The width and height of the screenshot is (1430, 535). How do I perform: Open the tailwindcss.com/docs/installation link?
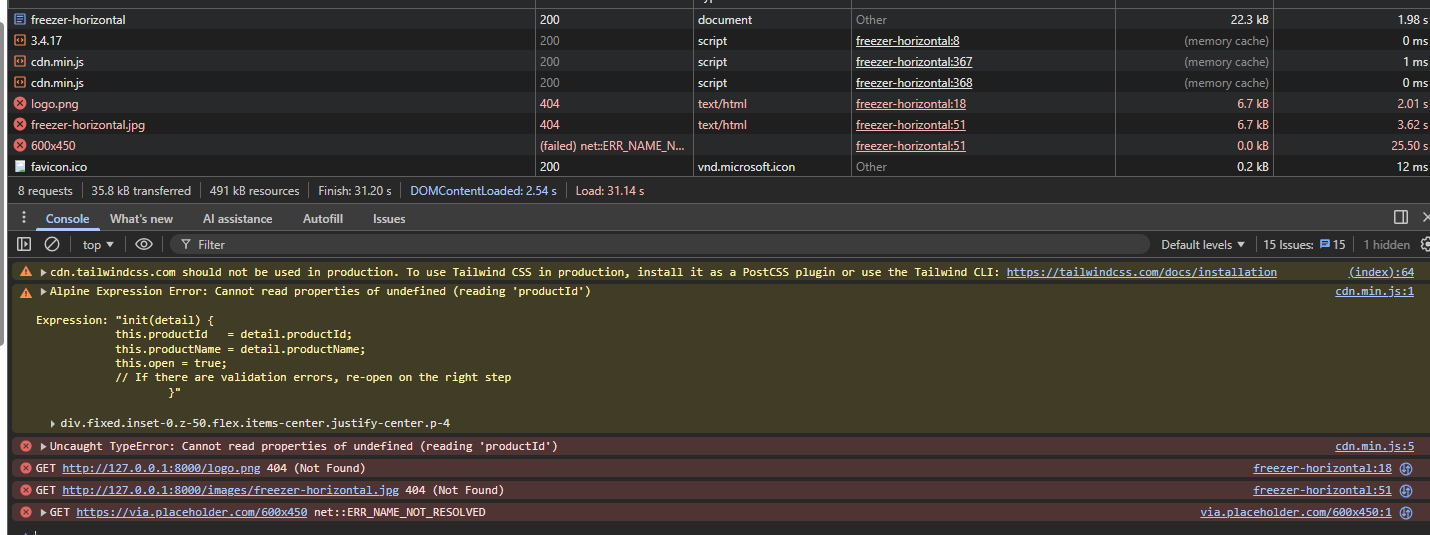click(1141, 272)
